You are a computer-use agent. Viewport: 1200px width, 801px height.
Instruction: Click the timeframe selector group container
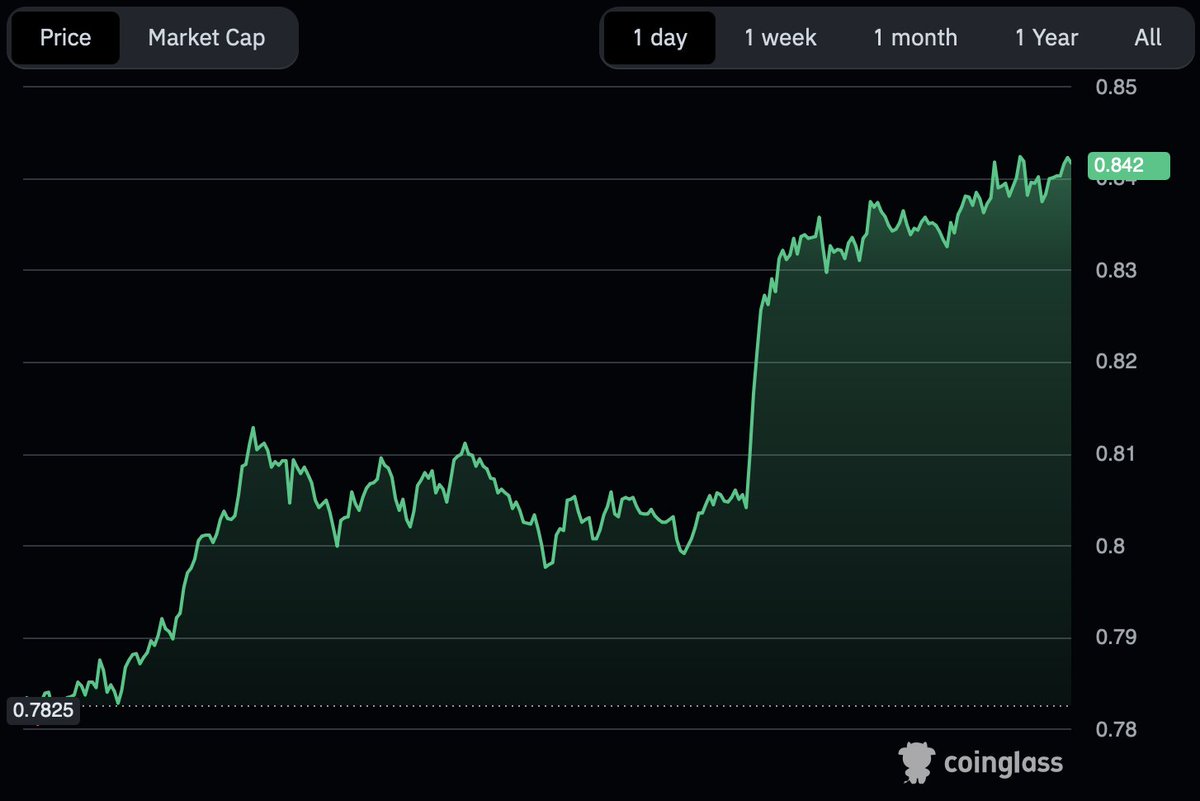click(895, 37)
